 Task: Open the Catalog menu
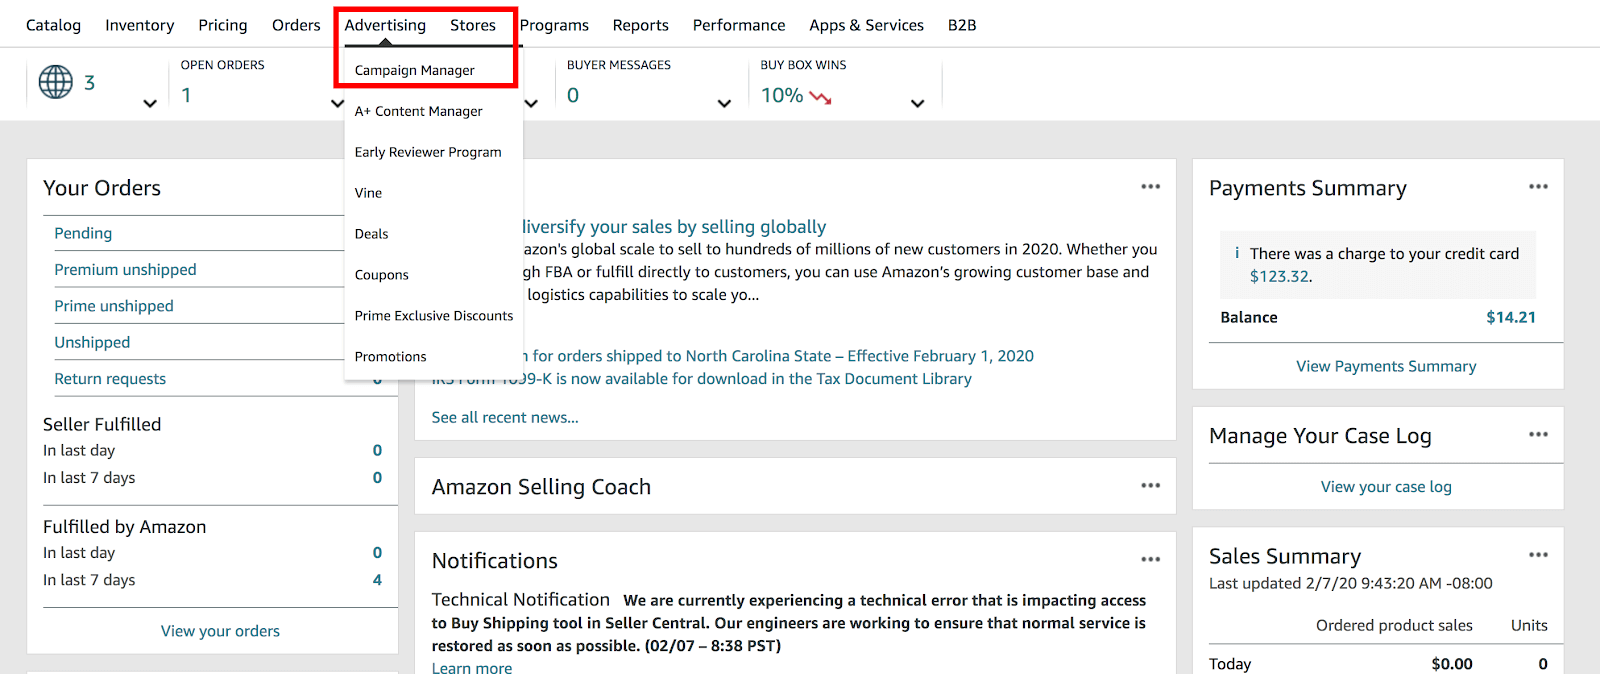pyautogui.click(x=53, y=25)
